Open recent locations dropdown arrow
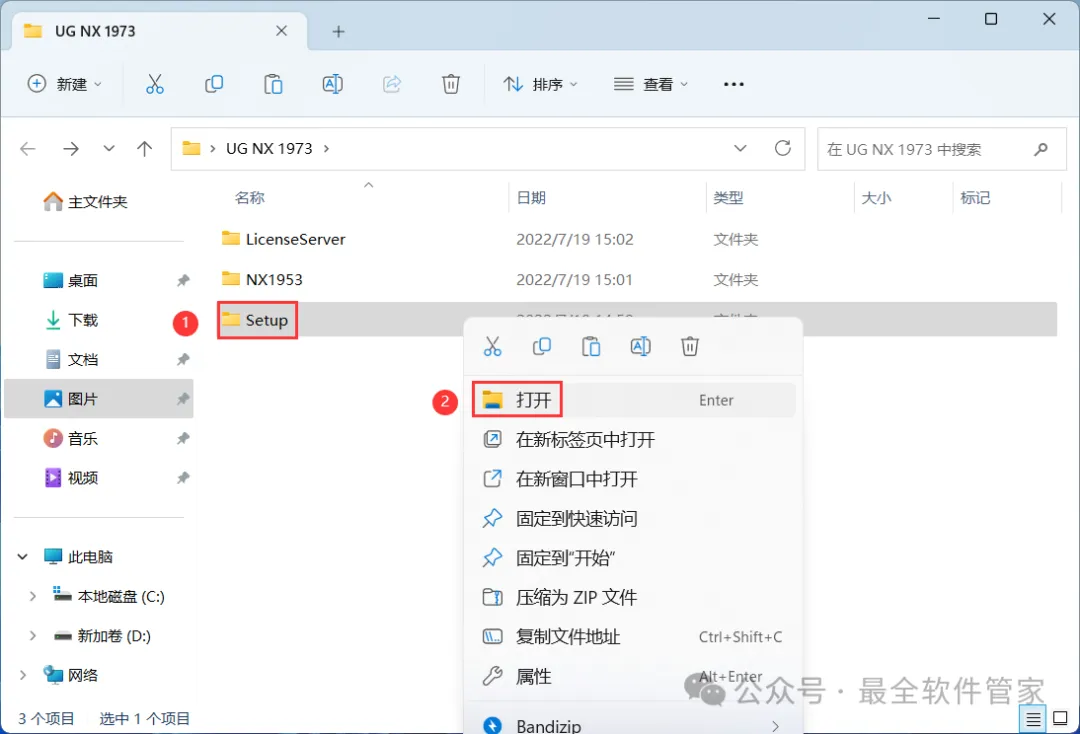 (108, 149)
